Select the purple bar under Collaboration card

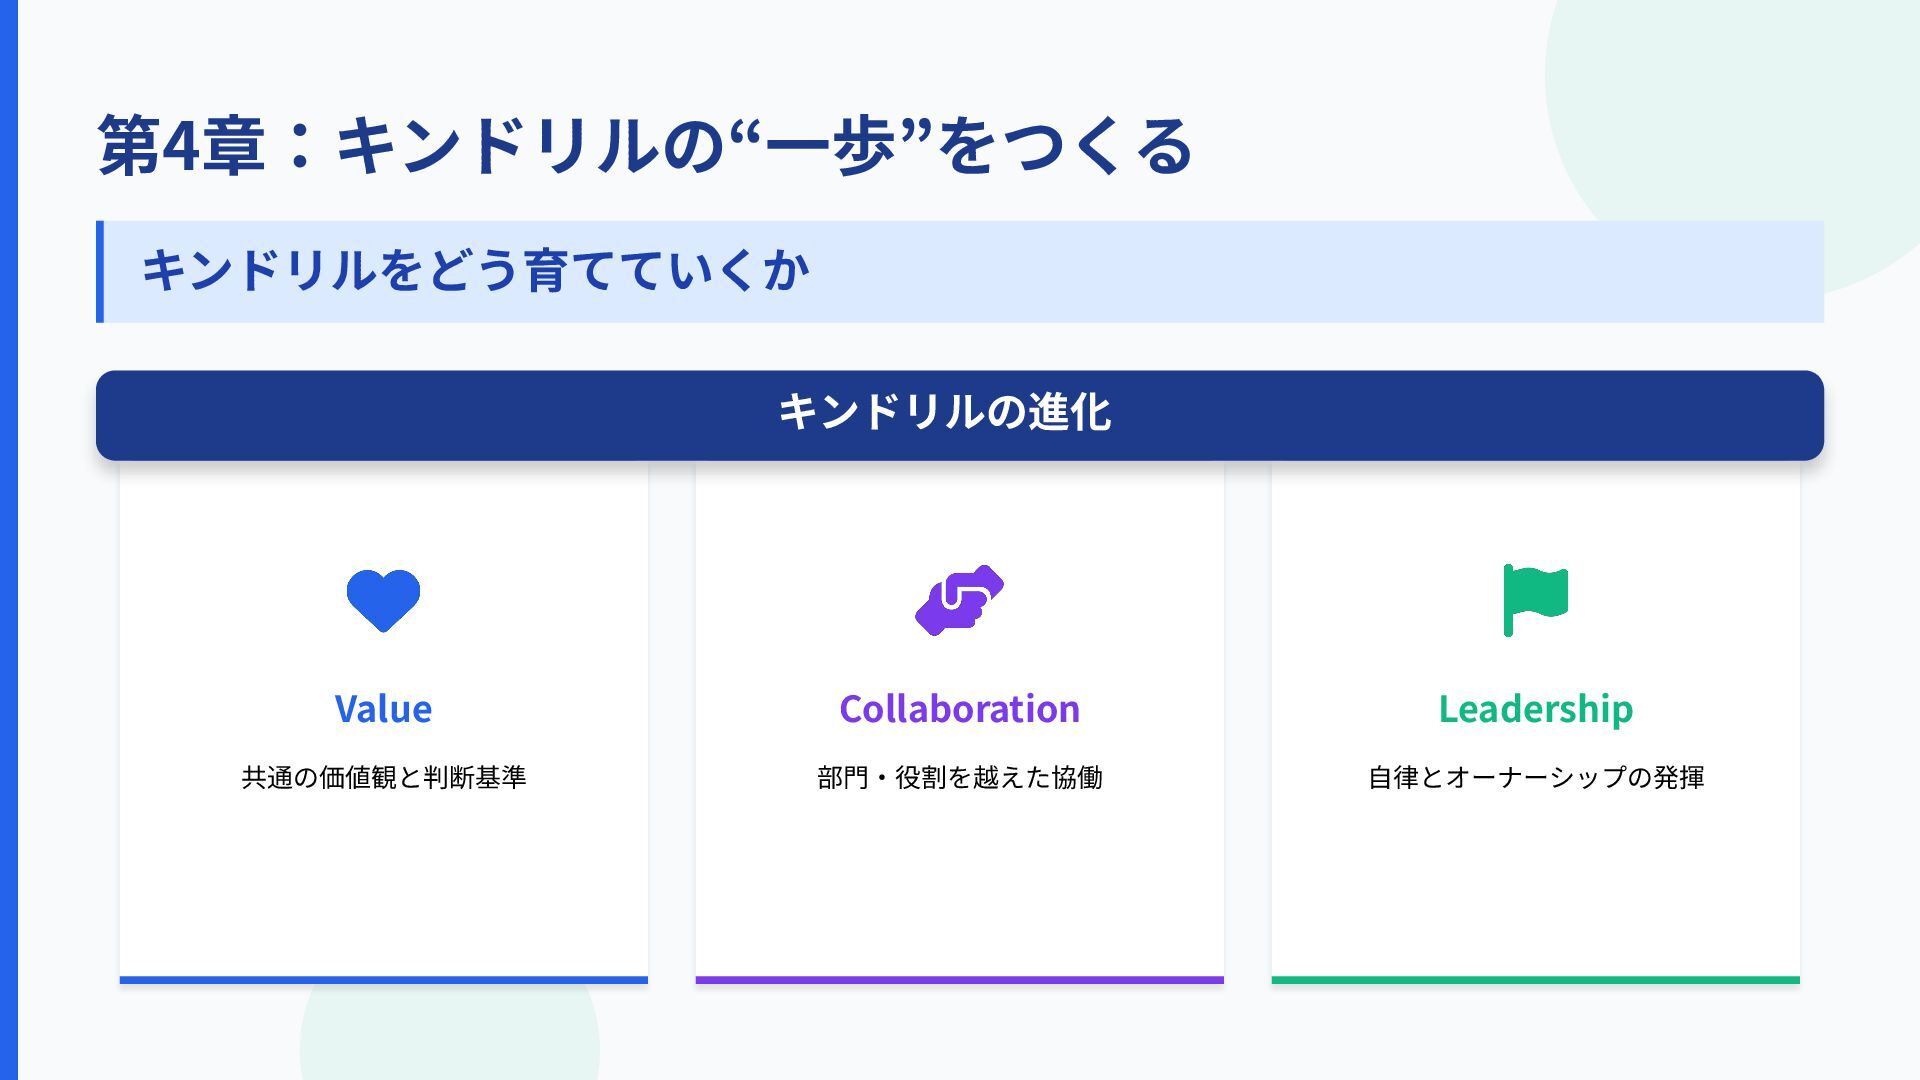tap(959, 980)
